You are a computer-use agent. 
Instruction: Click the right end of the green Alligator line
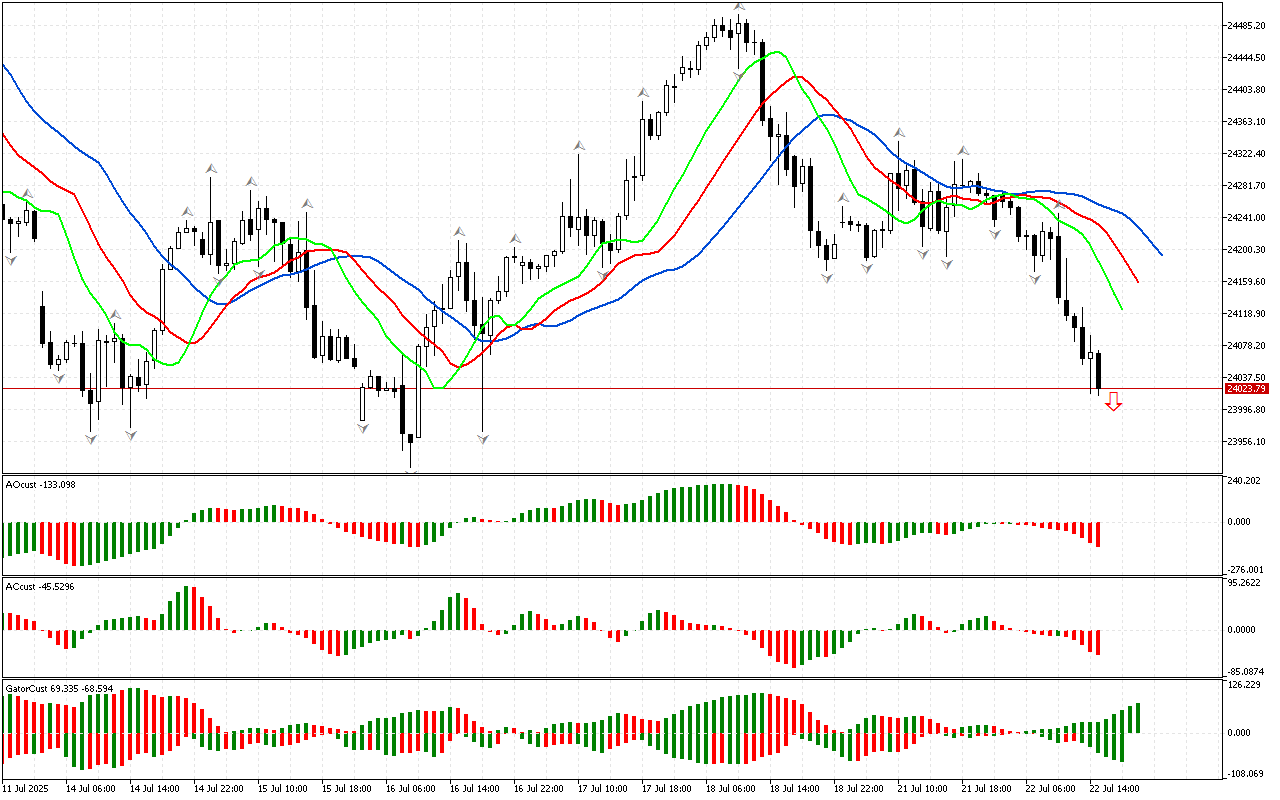tap(1122, 308)
